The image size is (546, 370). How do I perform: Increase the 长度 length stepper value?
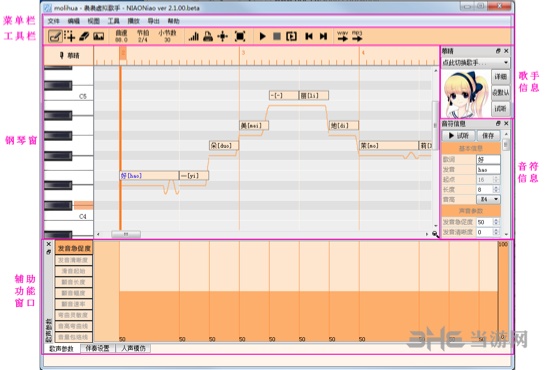[x=496, y=187]
